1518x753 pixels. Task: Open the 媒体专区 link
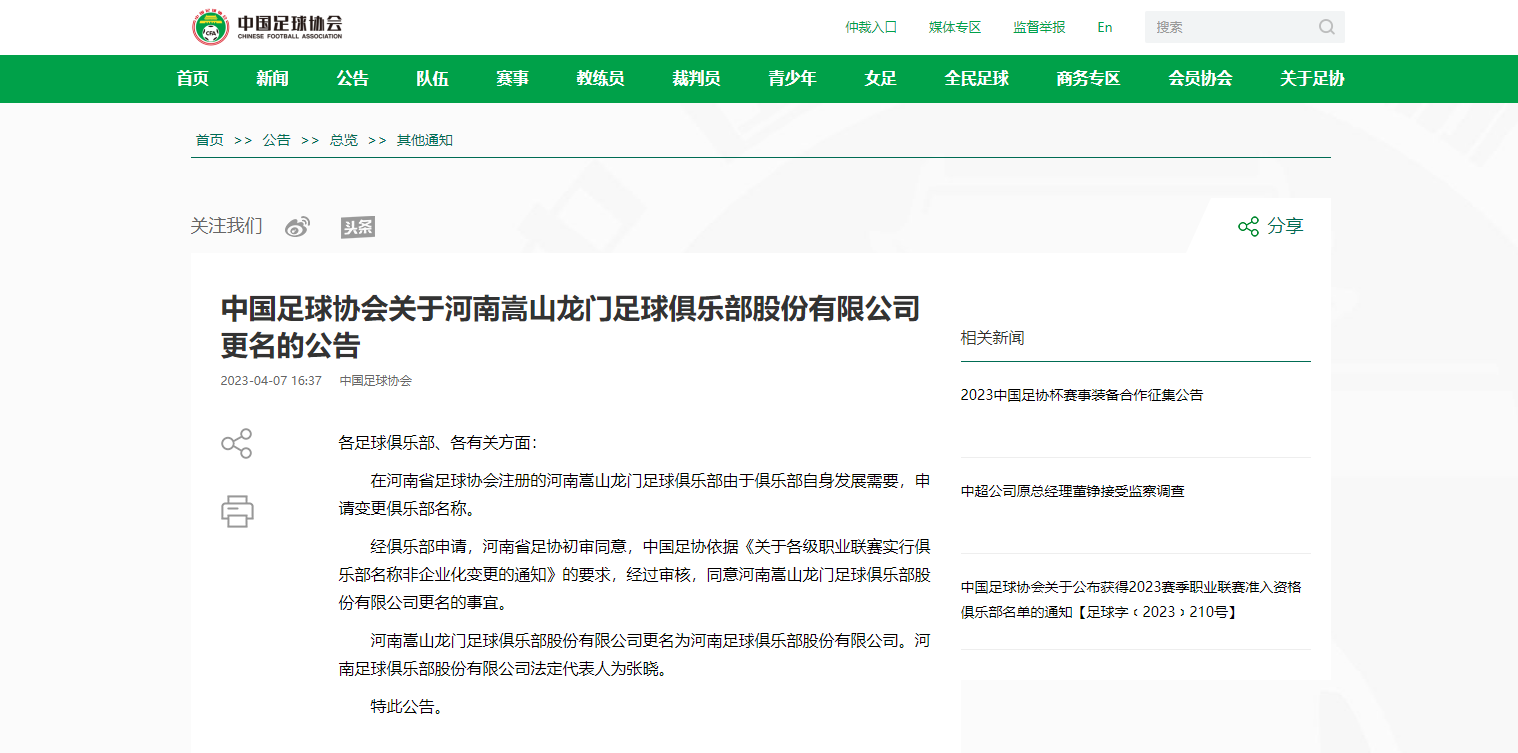(955, 28)
